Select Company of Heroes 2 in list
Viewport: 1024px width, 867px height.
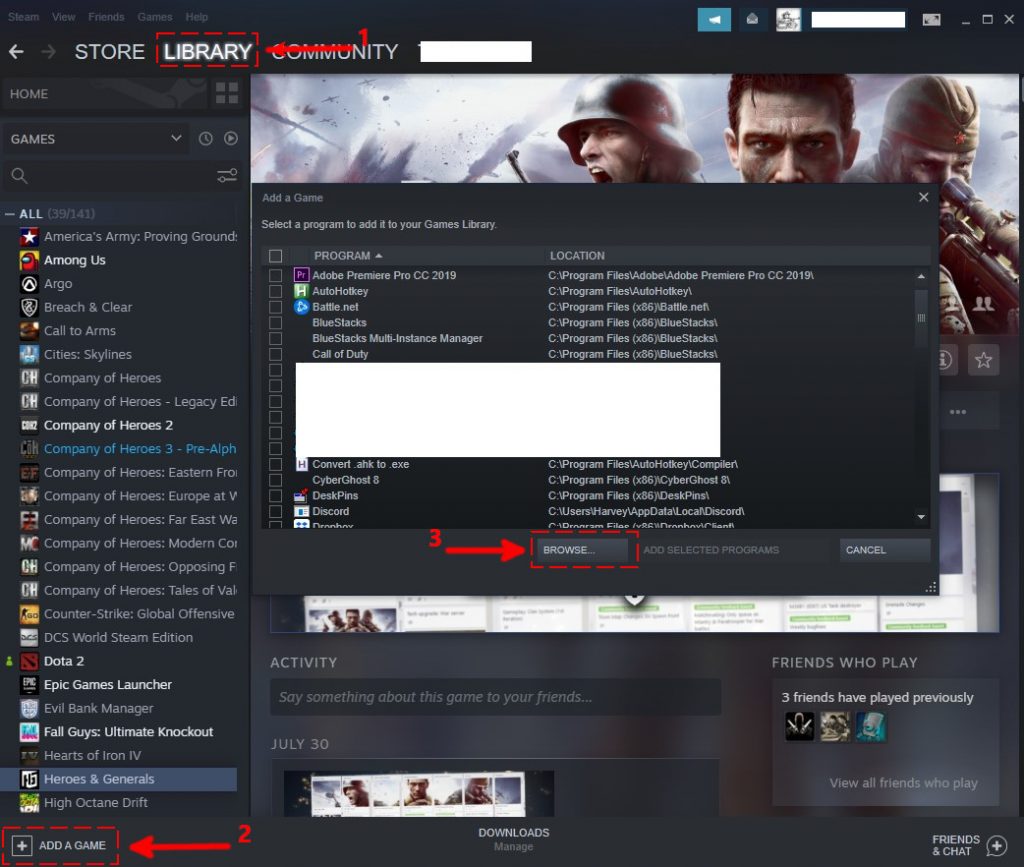(119, 426)
